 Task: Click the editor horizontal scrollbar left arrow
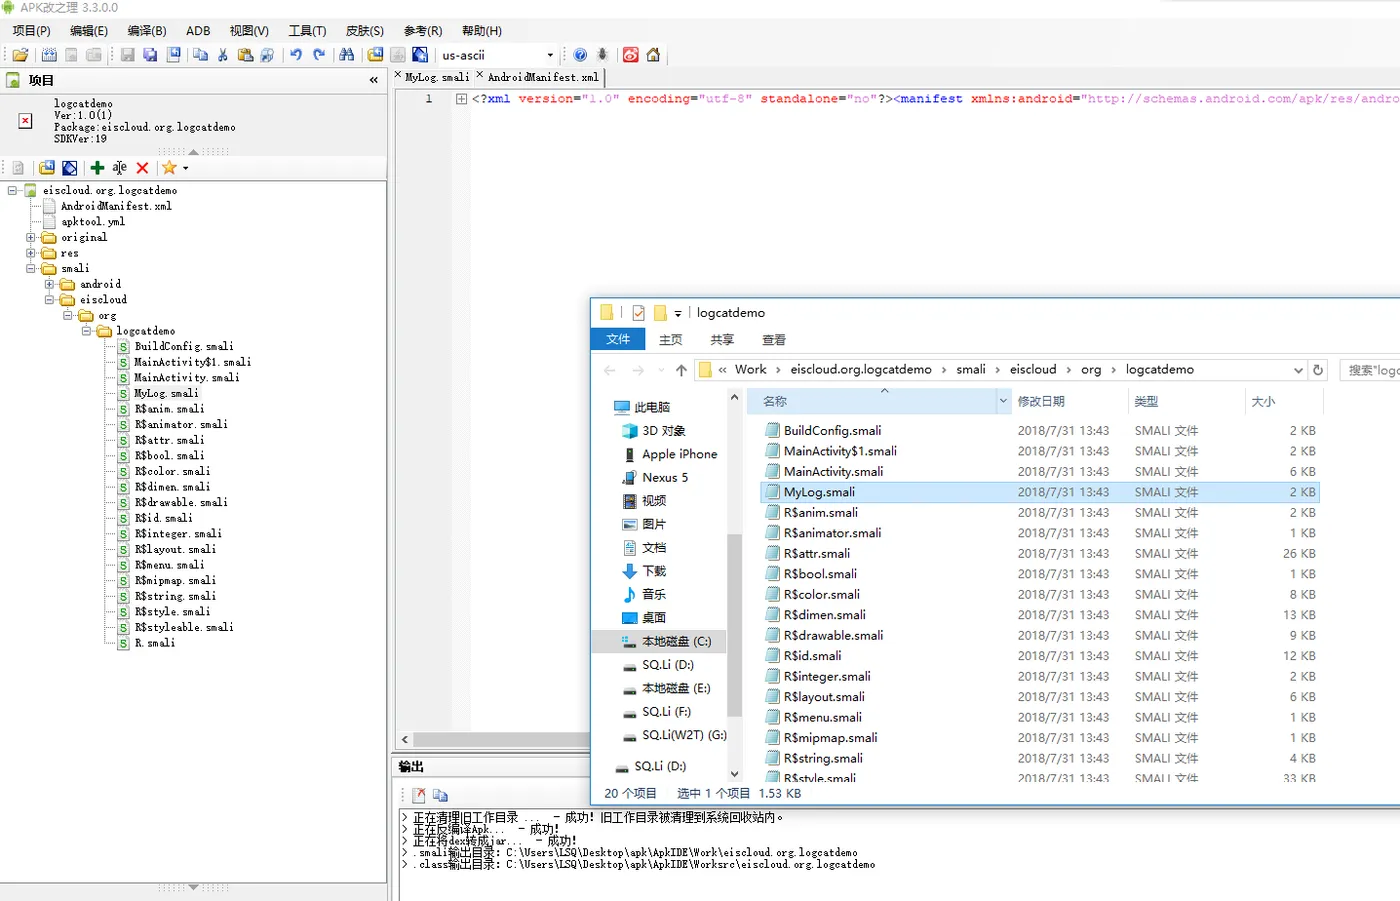point(405,740)
